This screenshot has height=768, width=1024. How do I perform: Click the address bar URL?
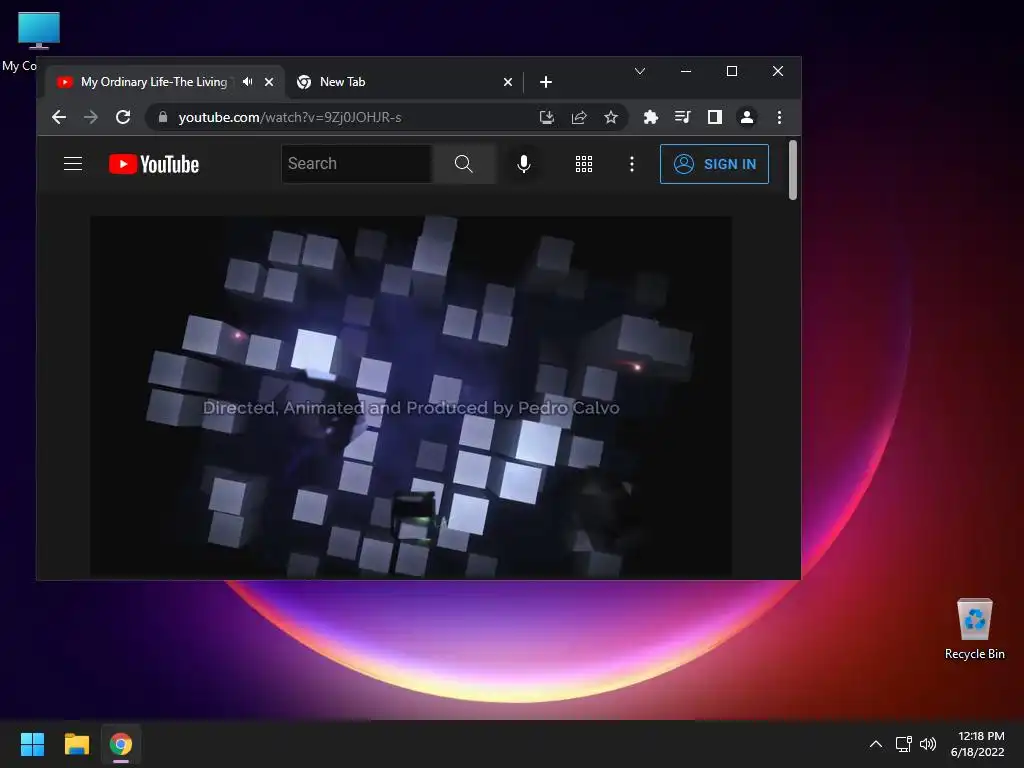290,118
